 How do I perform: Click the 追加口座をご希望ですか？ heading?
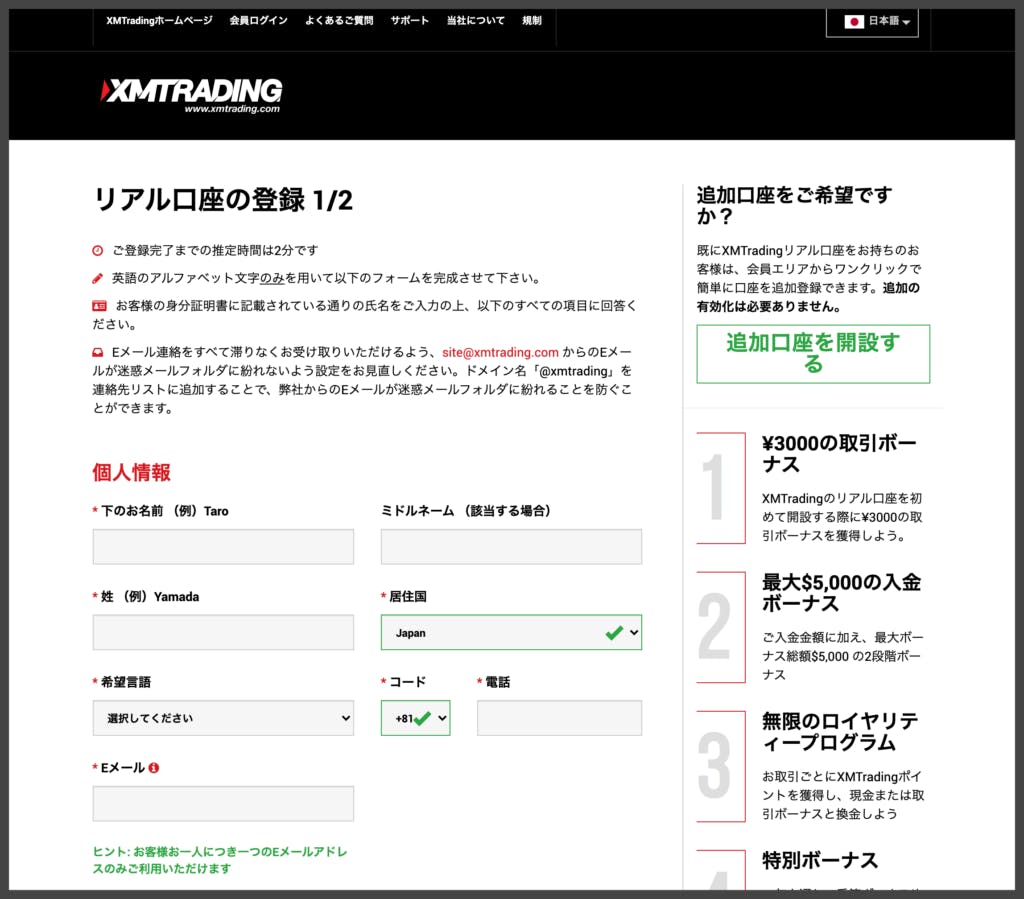pyautogui.click(x=794, y=205)
